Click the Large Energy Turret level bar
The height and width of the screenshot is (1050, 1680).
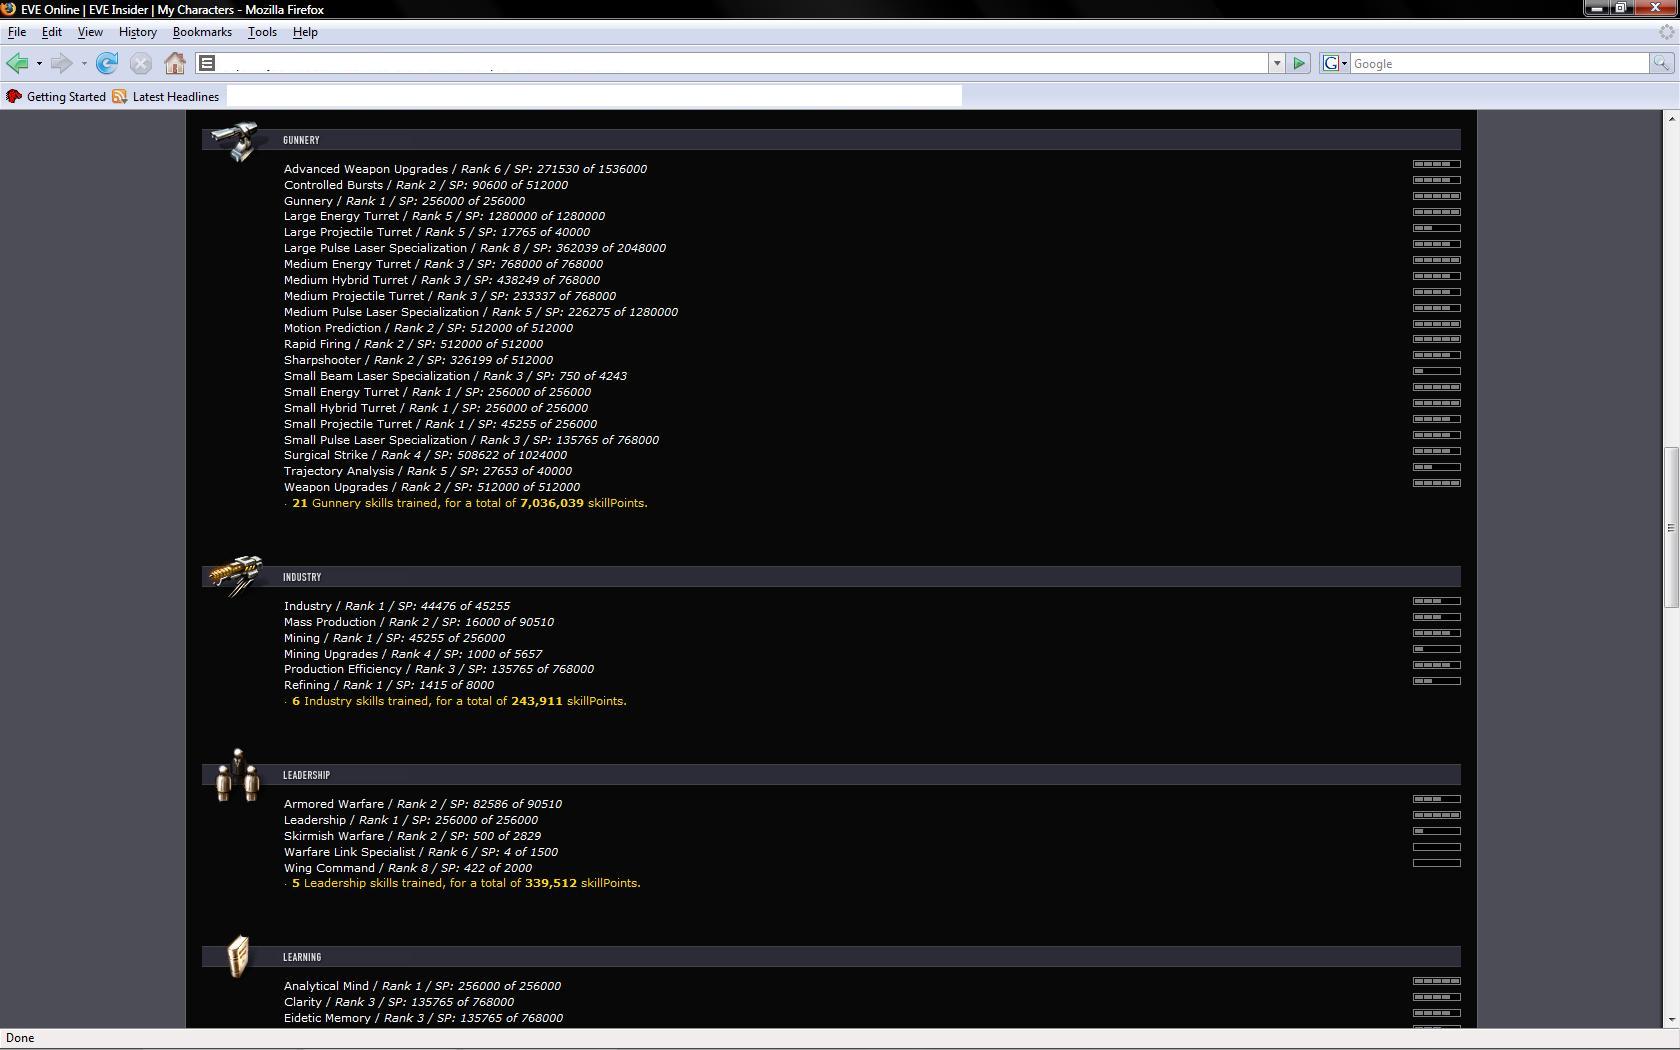coord(1437,212)
